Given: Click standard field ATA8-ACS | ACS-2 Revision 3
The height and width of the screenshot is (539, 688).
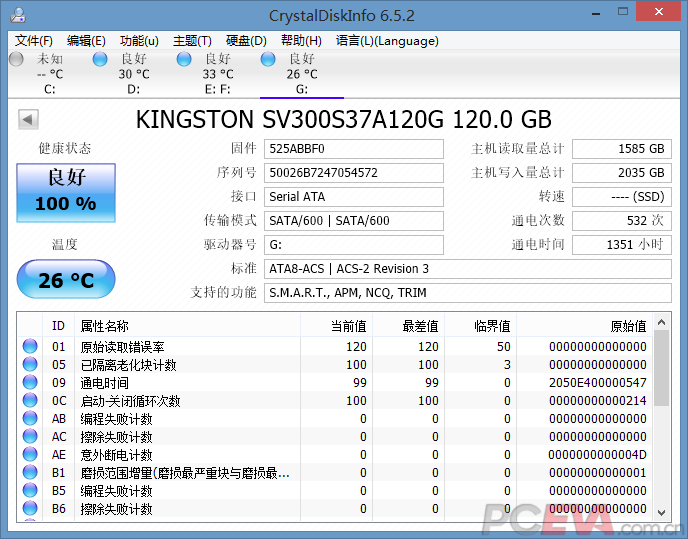Looking at the screenshot, I should [x=468, y=269].
